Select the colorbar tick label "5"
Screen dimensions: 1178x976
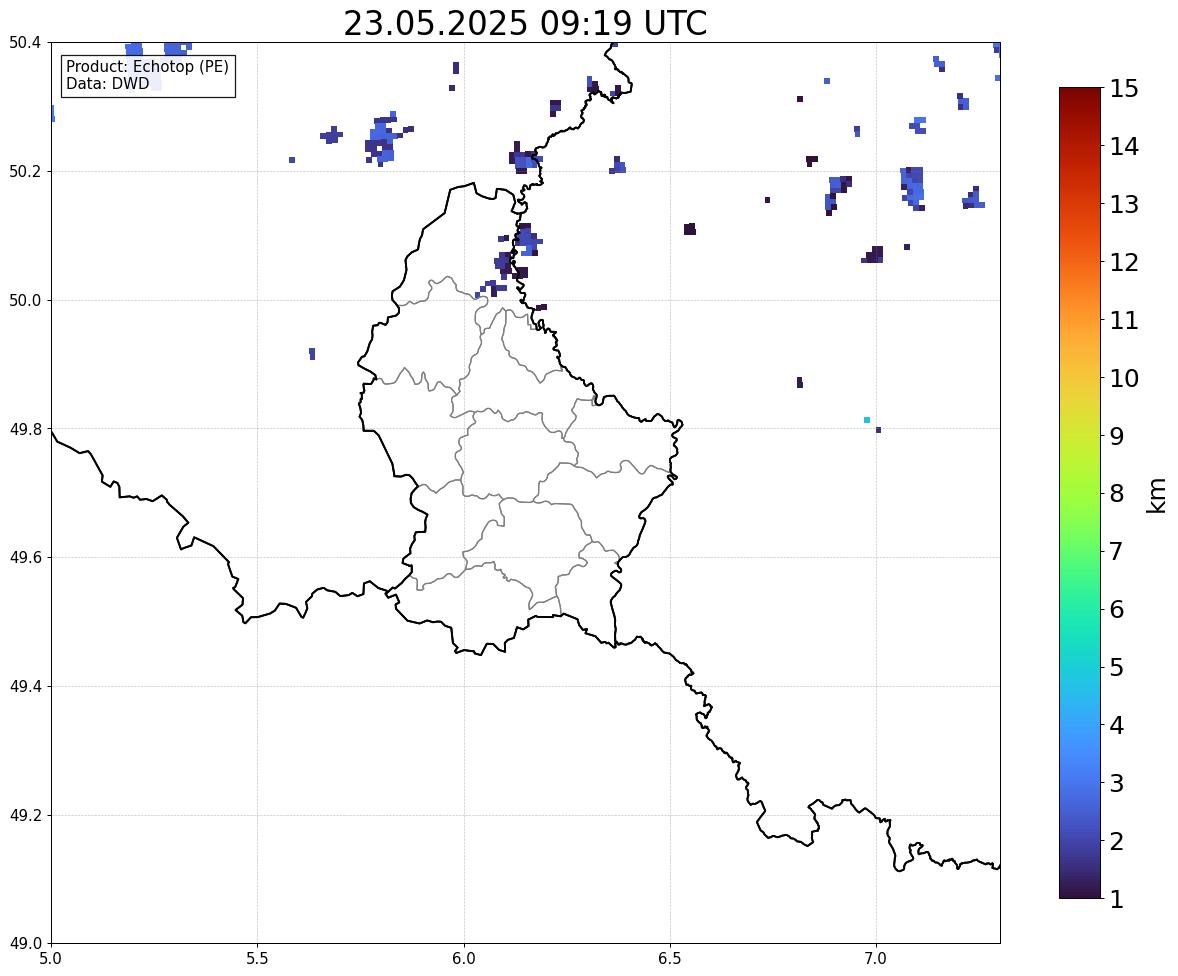point(1116,667)
